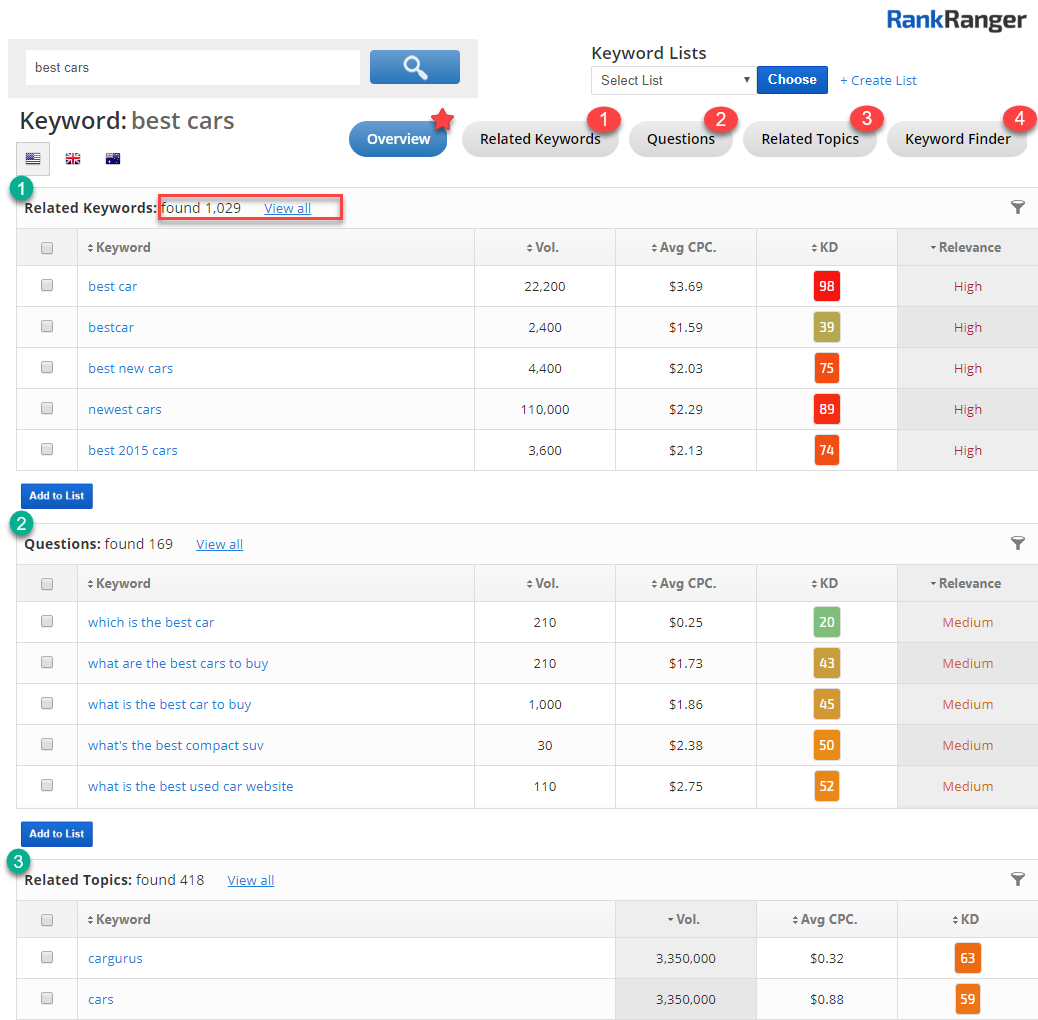
Task: Open filter for Questions table
Action: click(1018, 543)
